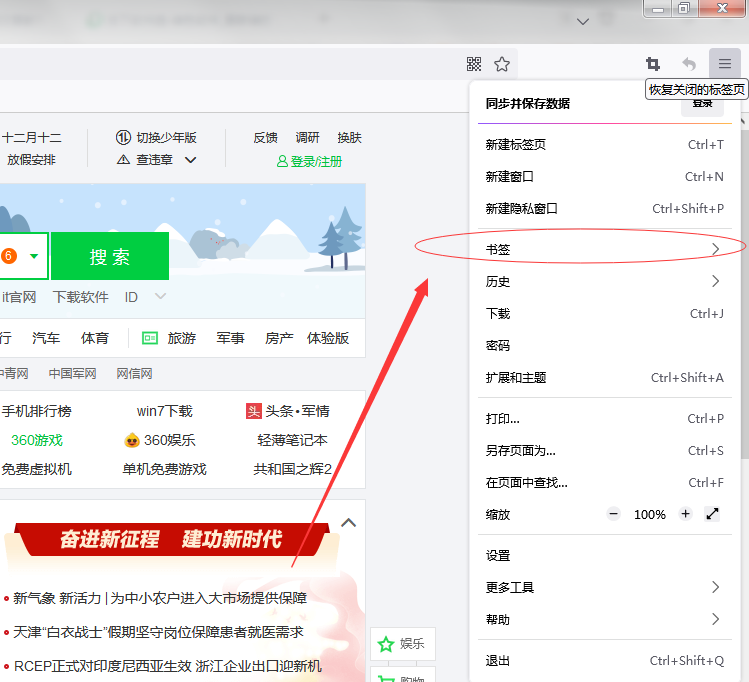
Task: Click the 切换少年版 mode switch
Action: point(156,138)
